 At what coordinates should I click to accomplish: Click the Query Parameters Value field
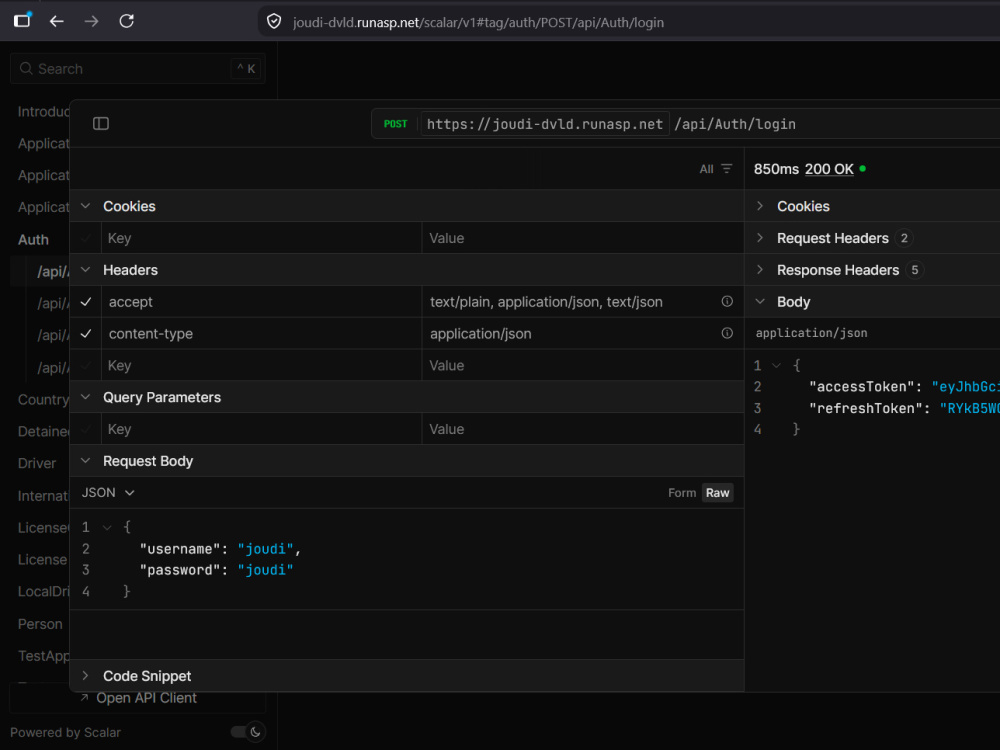pos(583,429)
